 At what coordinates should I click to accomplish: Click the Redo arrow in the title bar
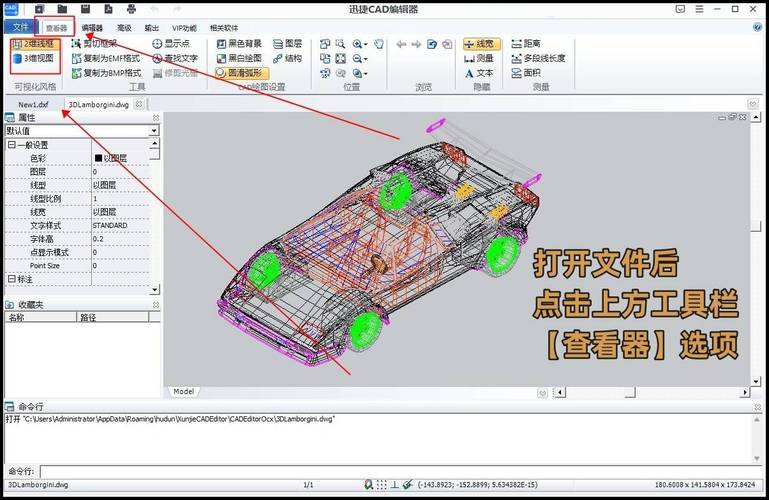point(177,9)
